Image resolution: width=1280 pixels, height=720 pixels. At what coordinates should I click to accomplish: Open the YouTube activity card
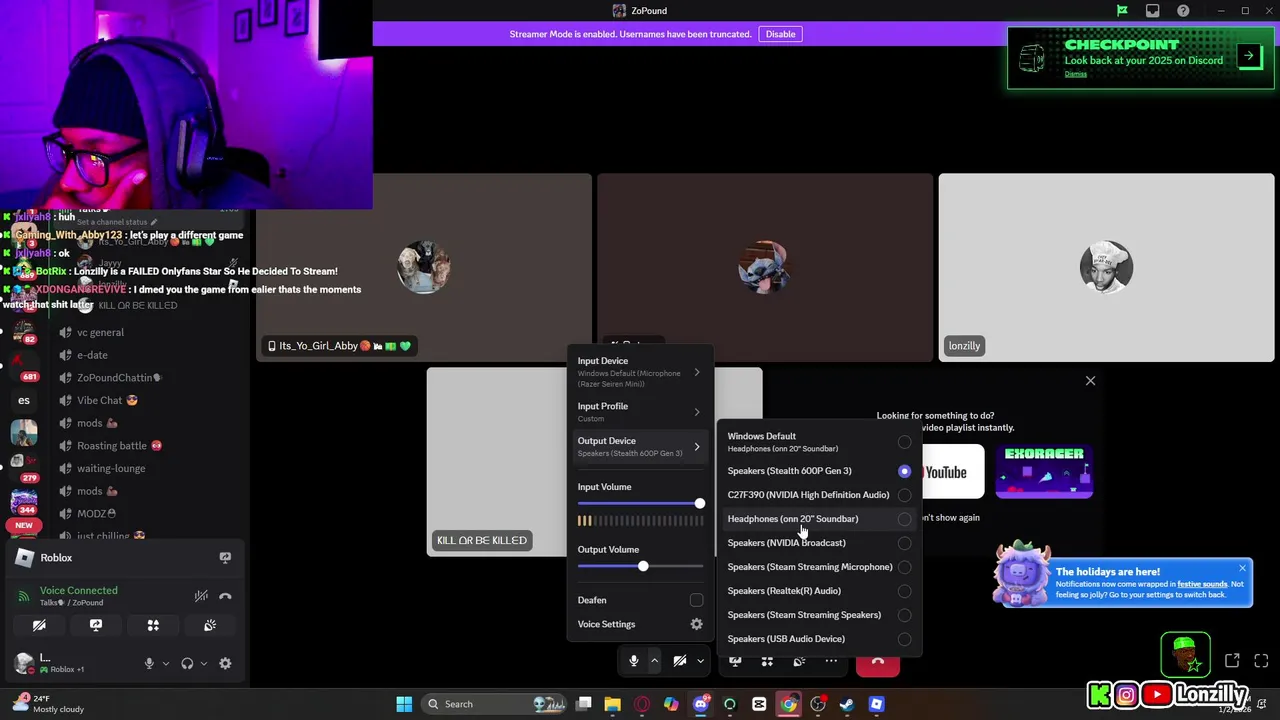(951, 472)
